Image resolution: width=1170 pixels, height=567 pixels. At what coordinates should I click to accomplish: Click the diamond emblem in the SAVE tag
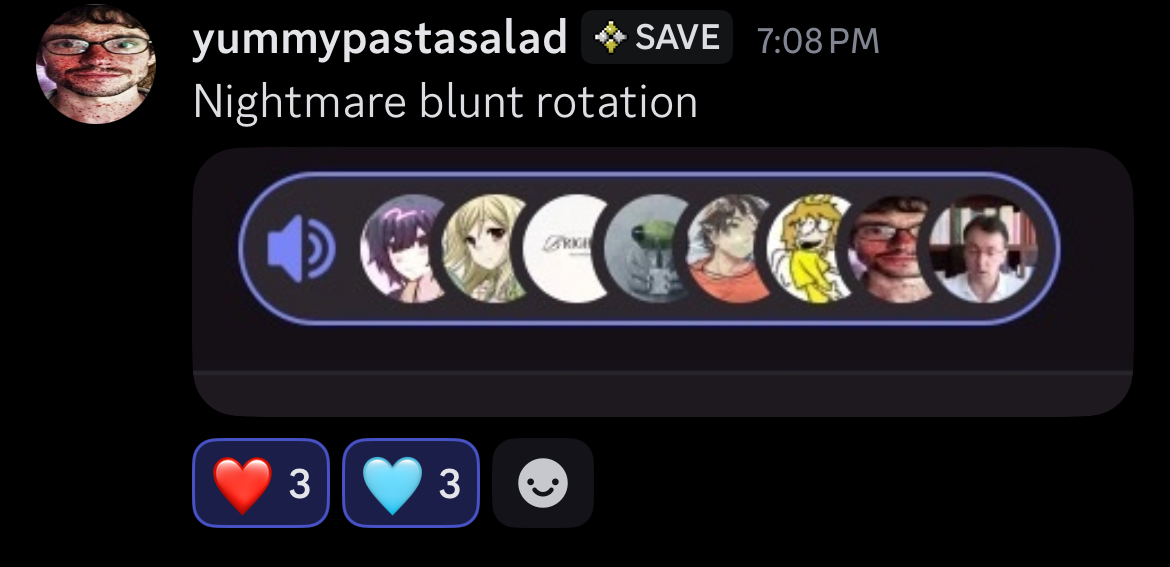coord(610,37)
